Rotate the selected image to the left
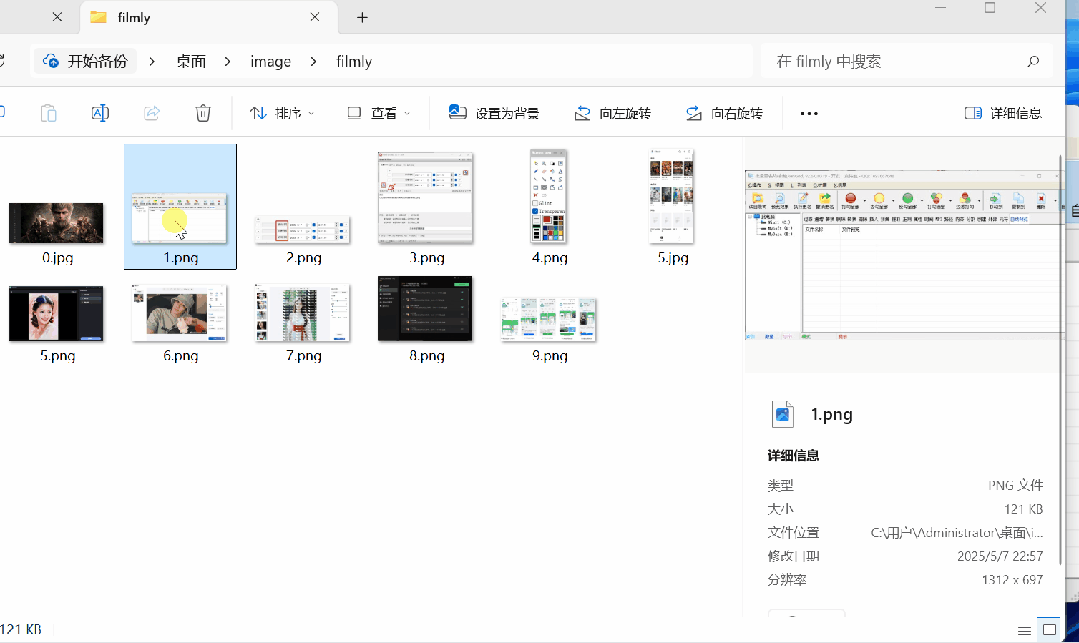Viewport: 1079px width, 643px height. click(613, 112)
